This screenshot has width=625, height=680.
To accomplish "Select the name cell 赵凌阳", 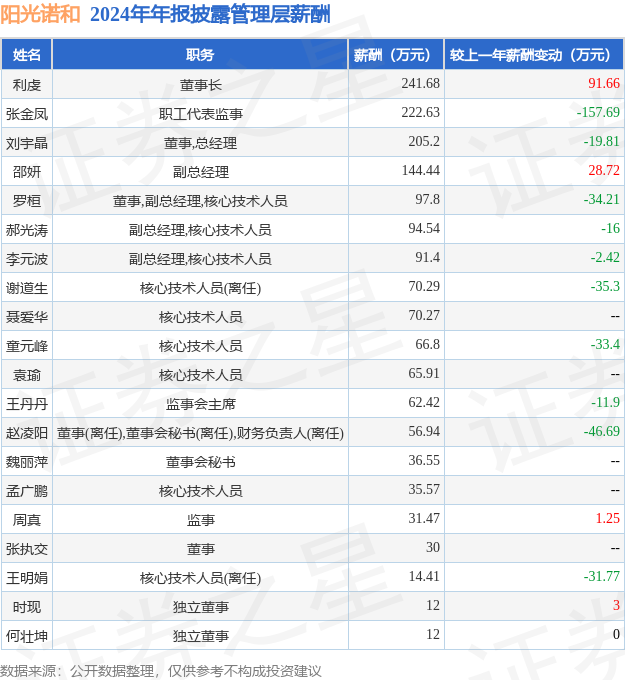I will click(x=26, y=433).
